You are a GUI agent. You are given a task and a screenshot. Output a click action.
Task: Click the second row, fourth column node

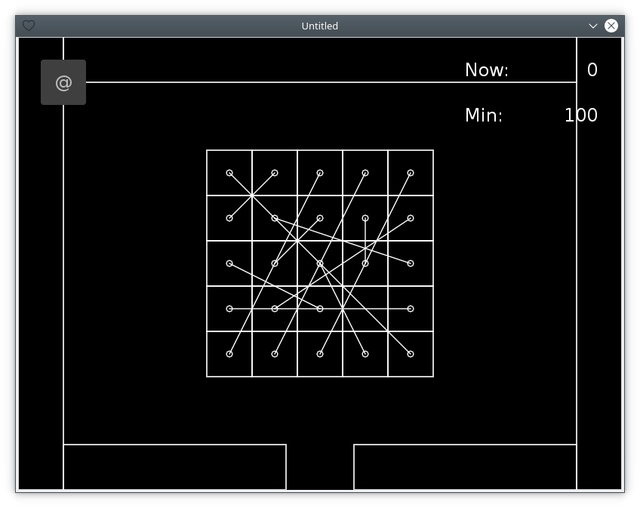click(365, 218)
